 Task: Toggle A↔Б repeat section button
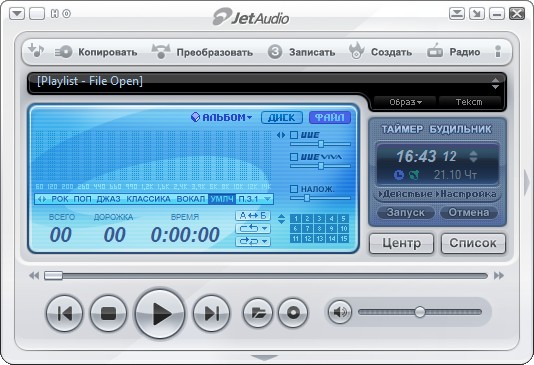coord(253,216)
